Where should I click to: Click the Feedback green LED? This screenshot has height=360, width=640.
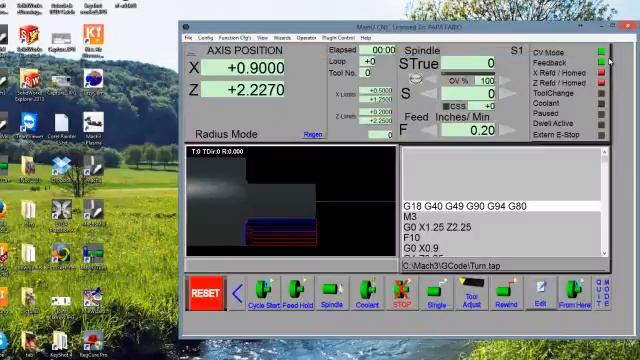coord(602,62)
